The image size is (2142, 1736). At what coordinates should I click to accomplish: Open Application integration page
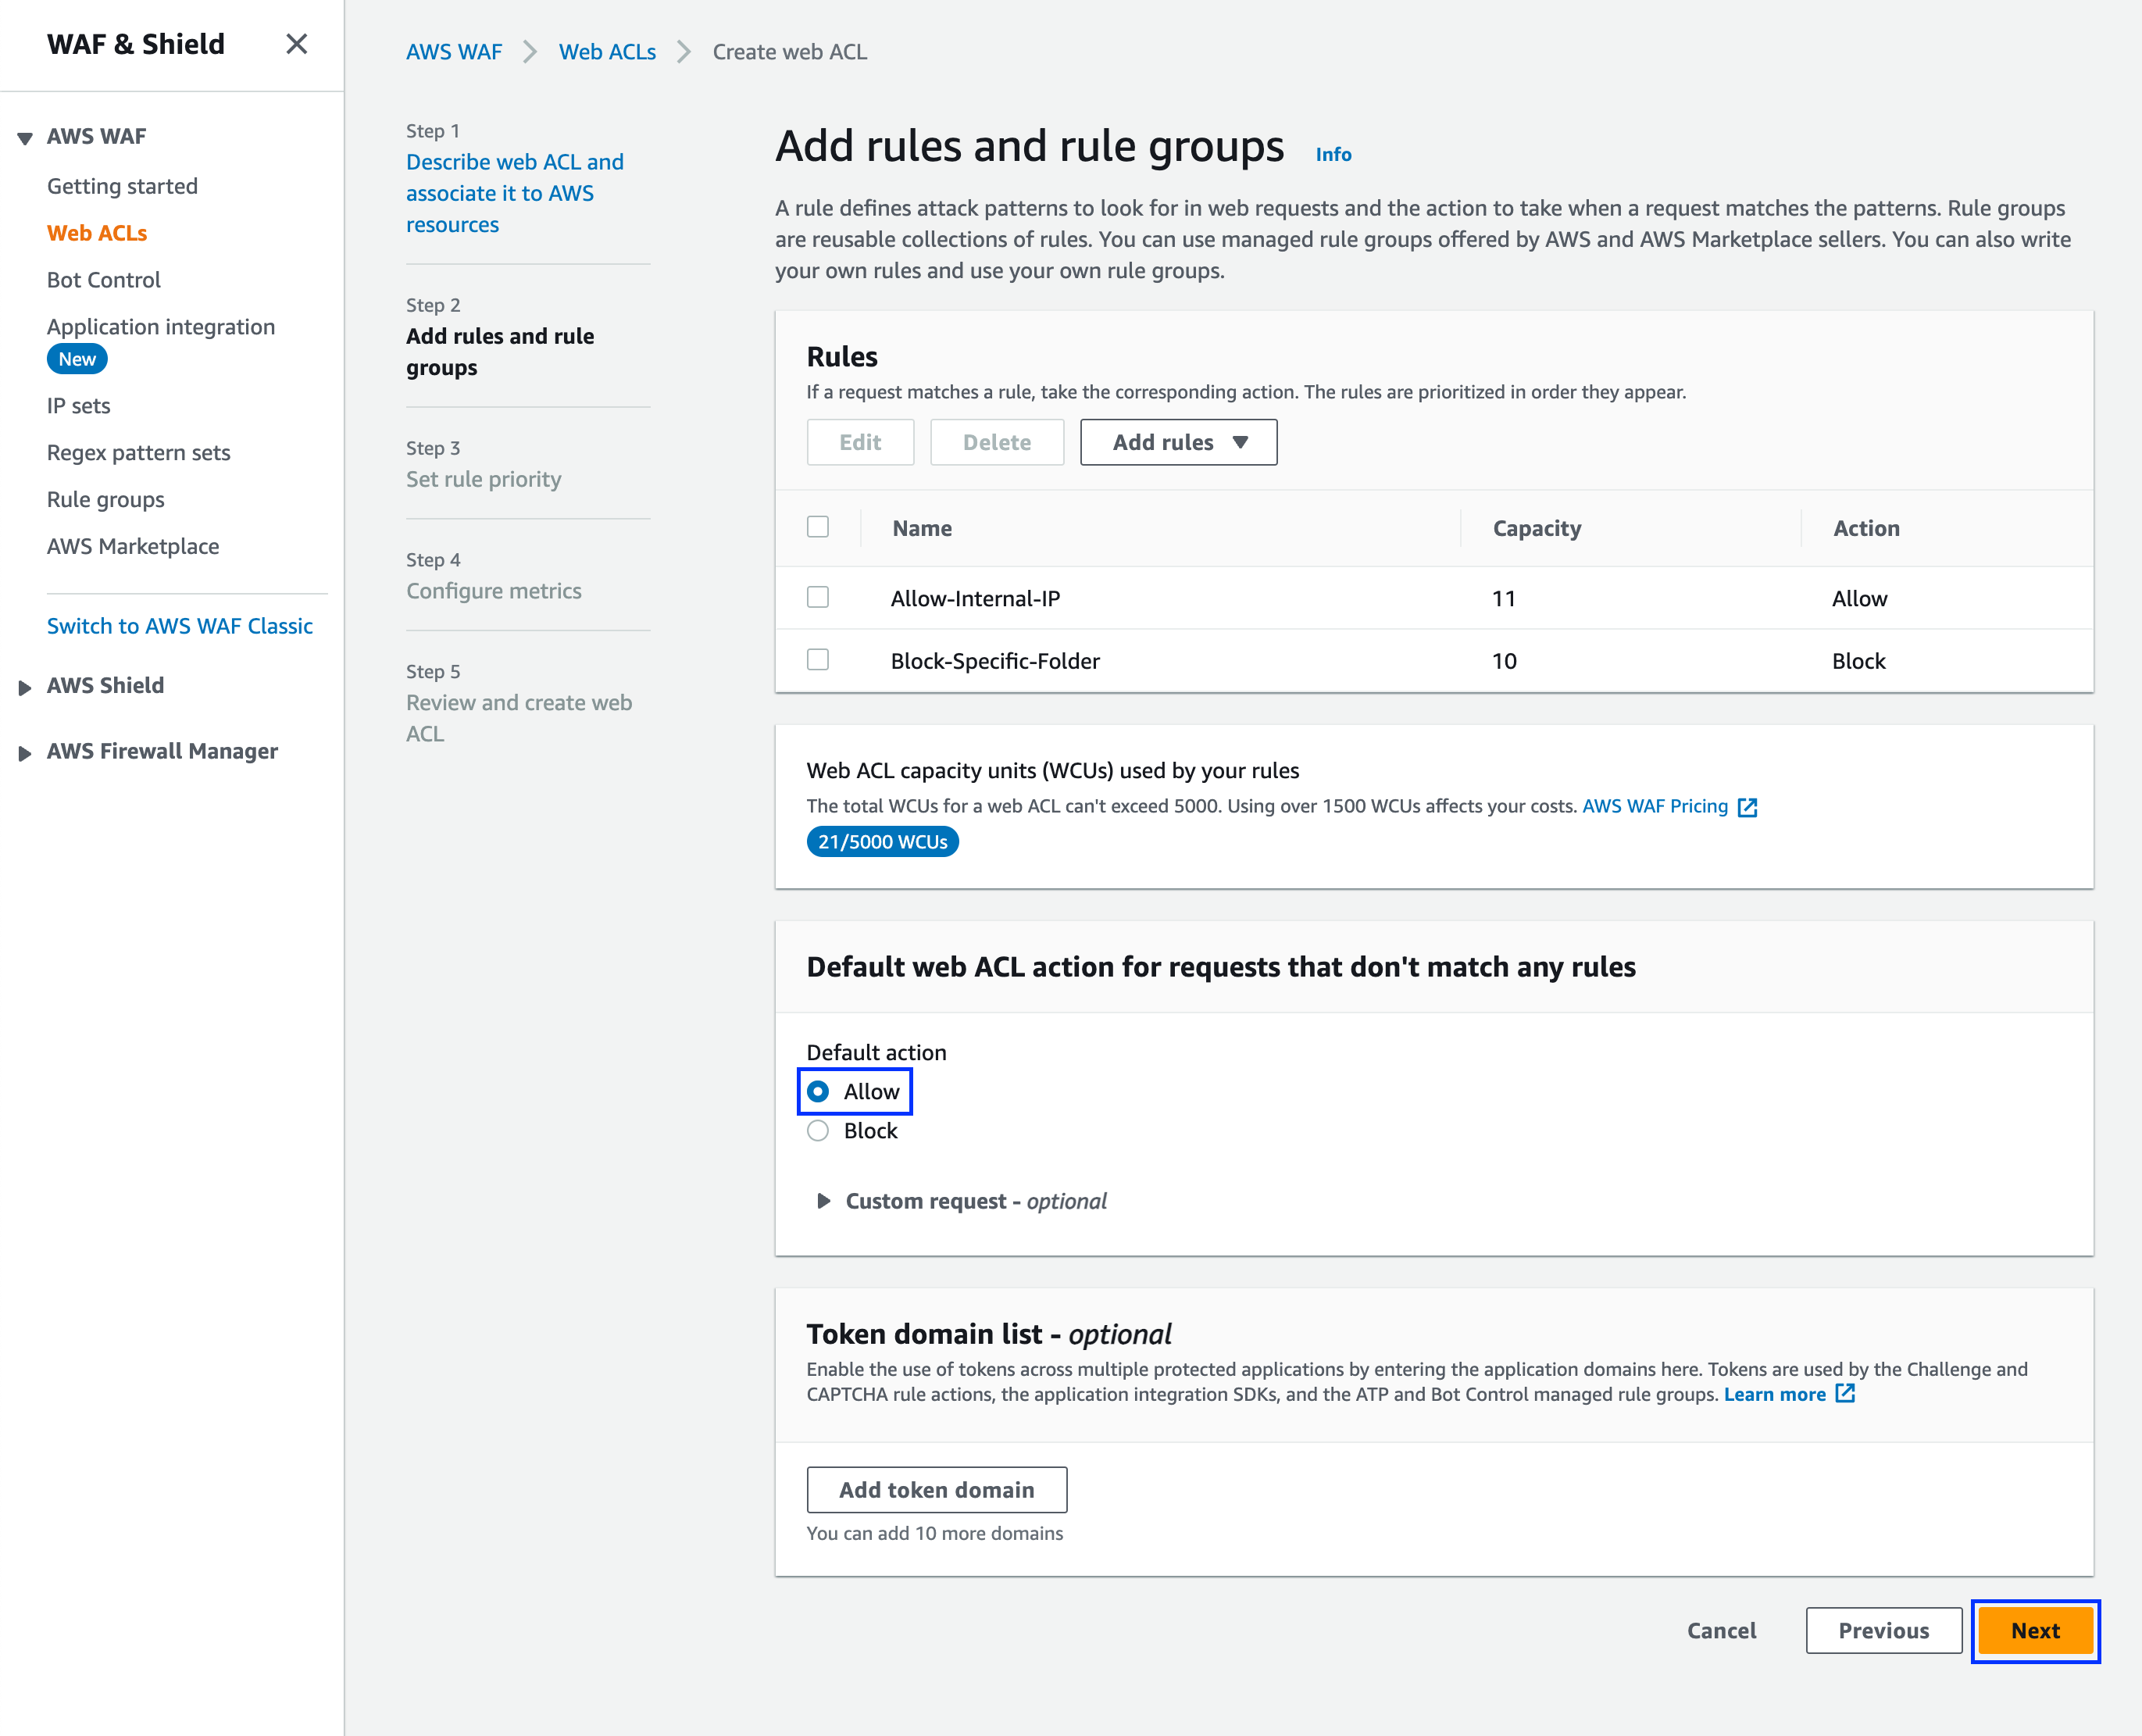161,327
